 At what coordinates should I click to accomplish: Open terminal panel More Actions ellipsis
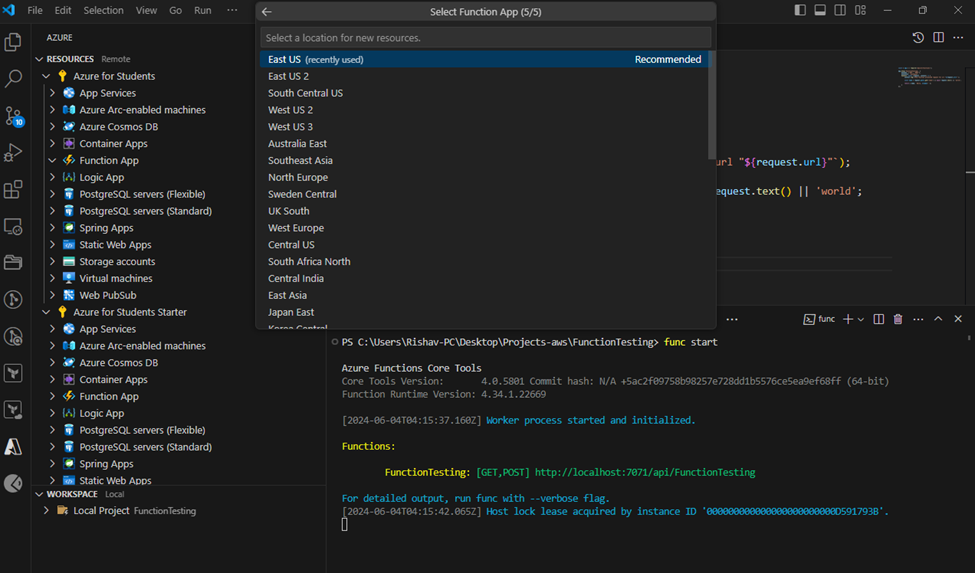[918, 319]
